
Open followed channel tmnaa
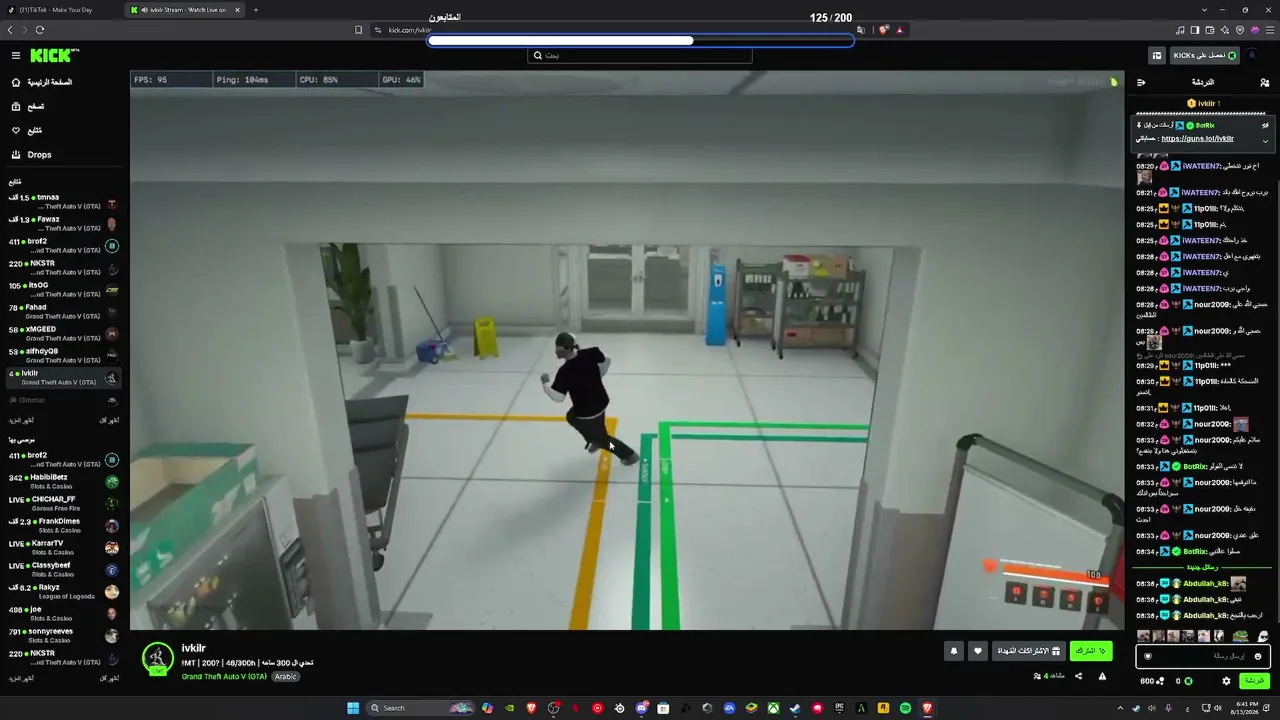(63, 201)
